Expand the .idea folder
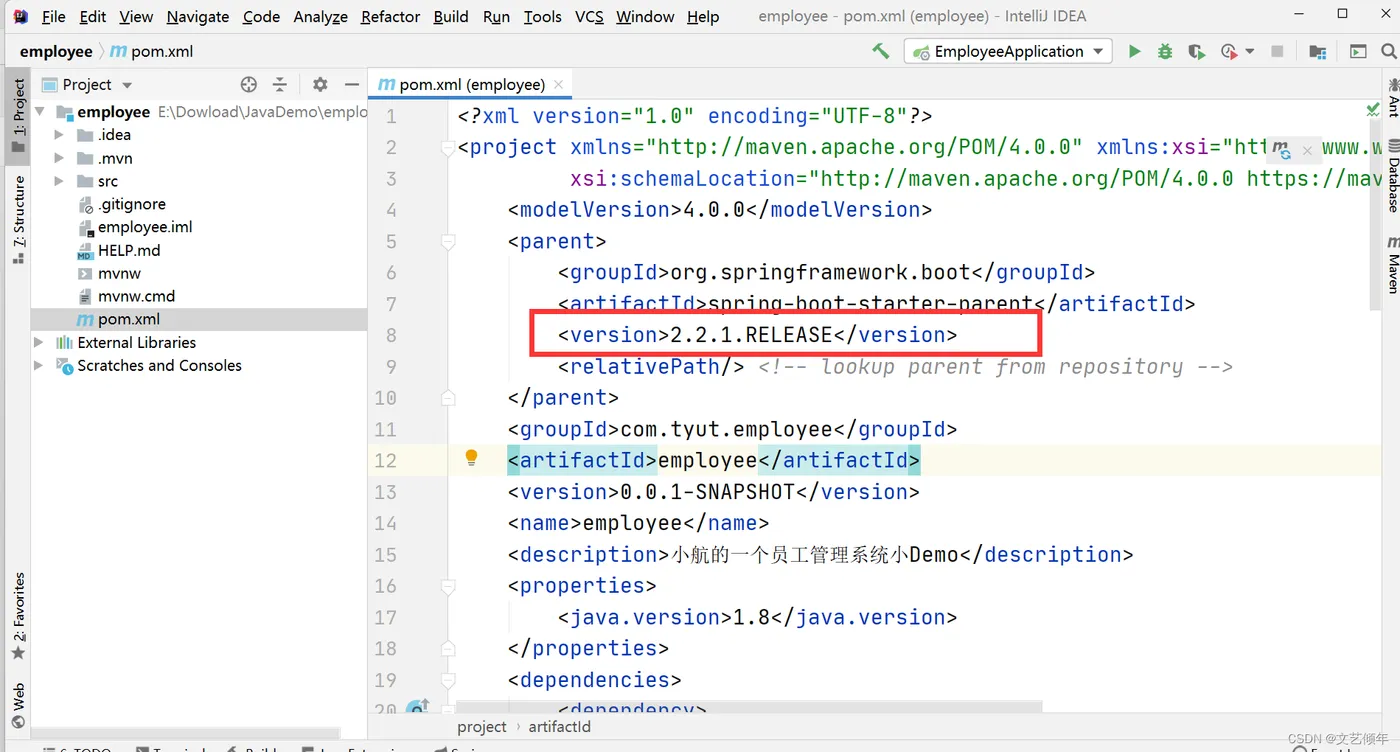1400x752 pixels. point(59,135)
